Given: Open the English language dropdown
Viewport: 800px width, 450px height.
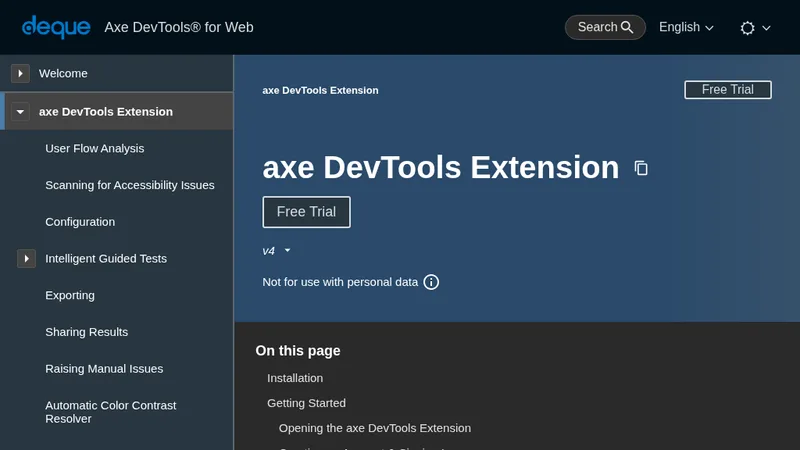Looking at the screenshot, I should click(x=686, y=27).
